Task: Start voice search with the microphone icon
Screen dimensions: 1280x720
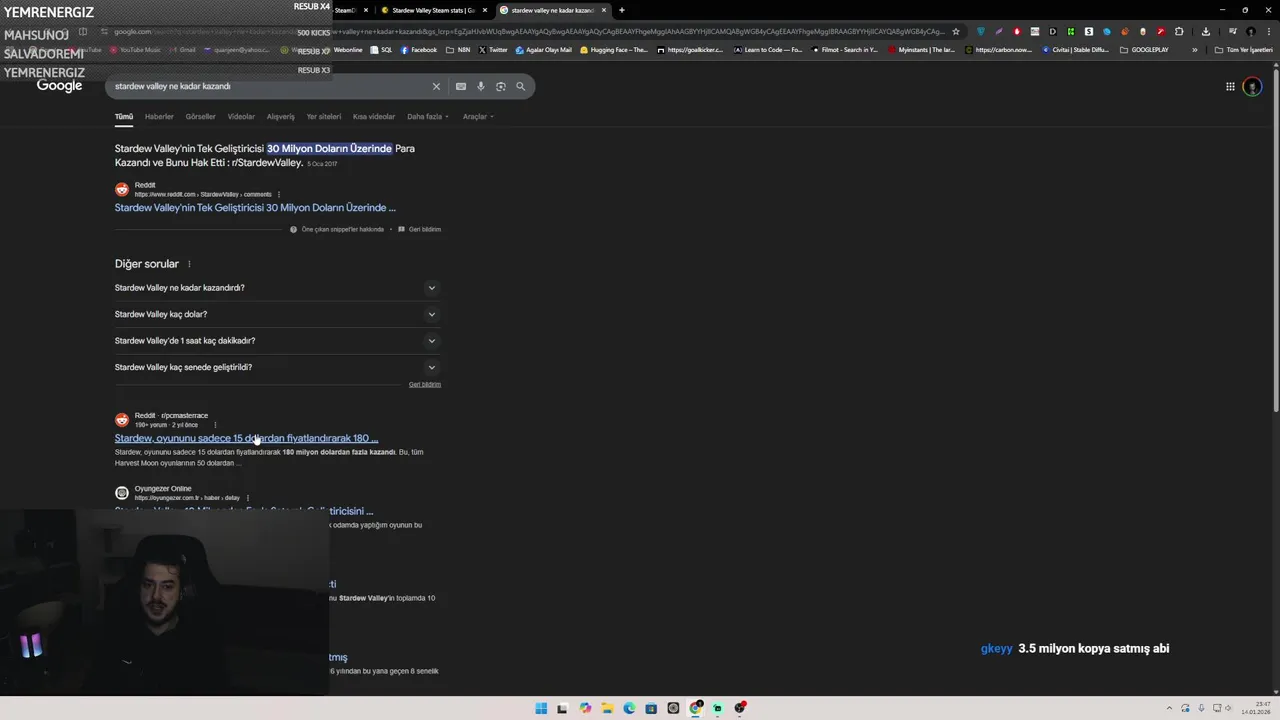Action: pyautogui.click(x=481, y=86)
